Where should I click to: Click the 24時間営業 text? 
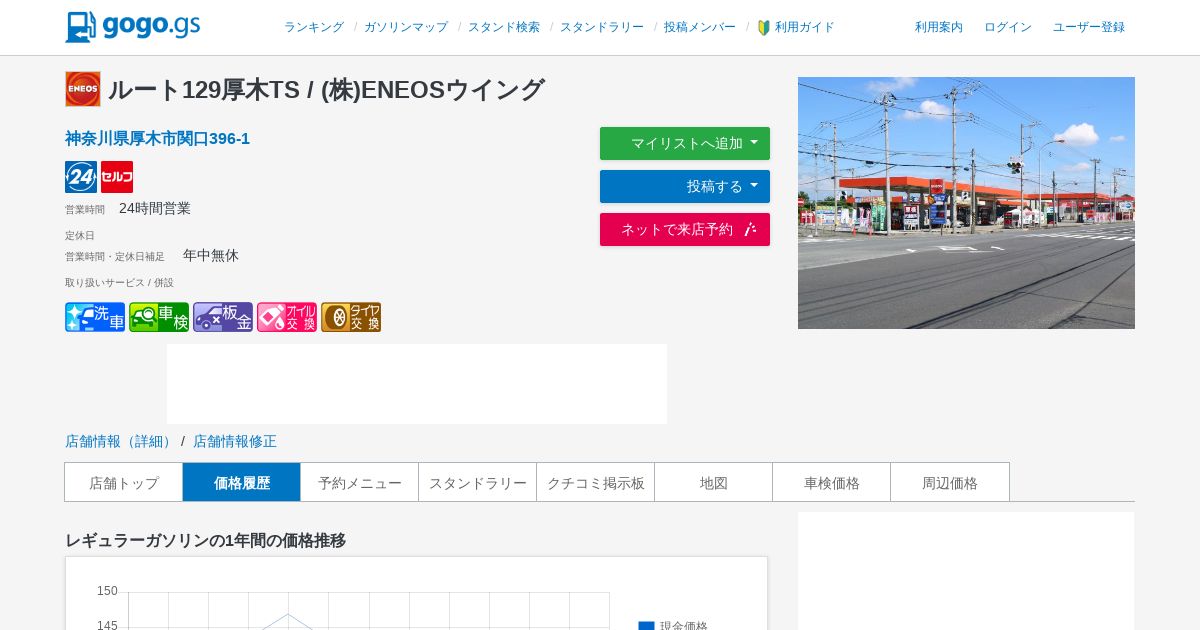(x=155, y=208)
